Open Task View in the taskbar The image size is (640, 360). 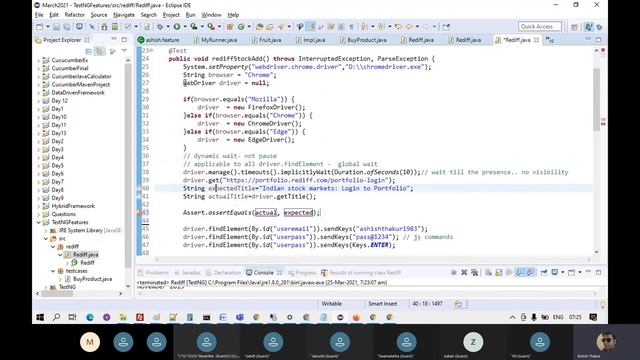click(72, 317)
